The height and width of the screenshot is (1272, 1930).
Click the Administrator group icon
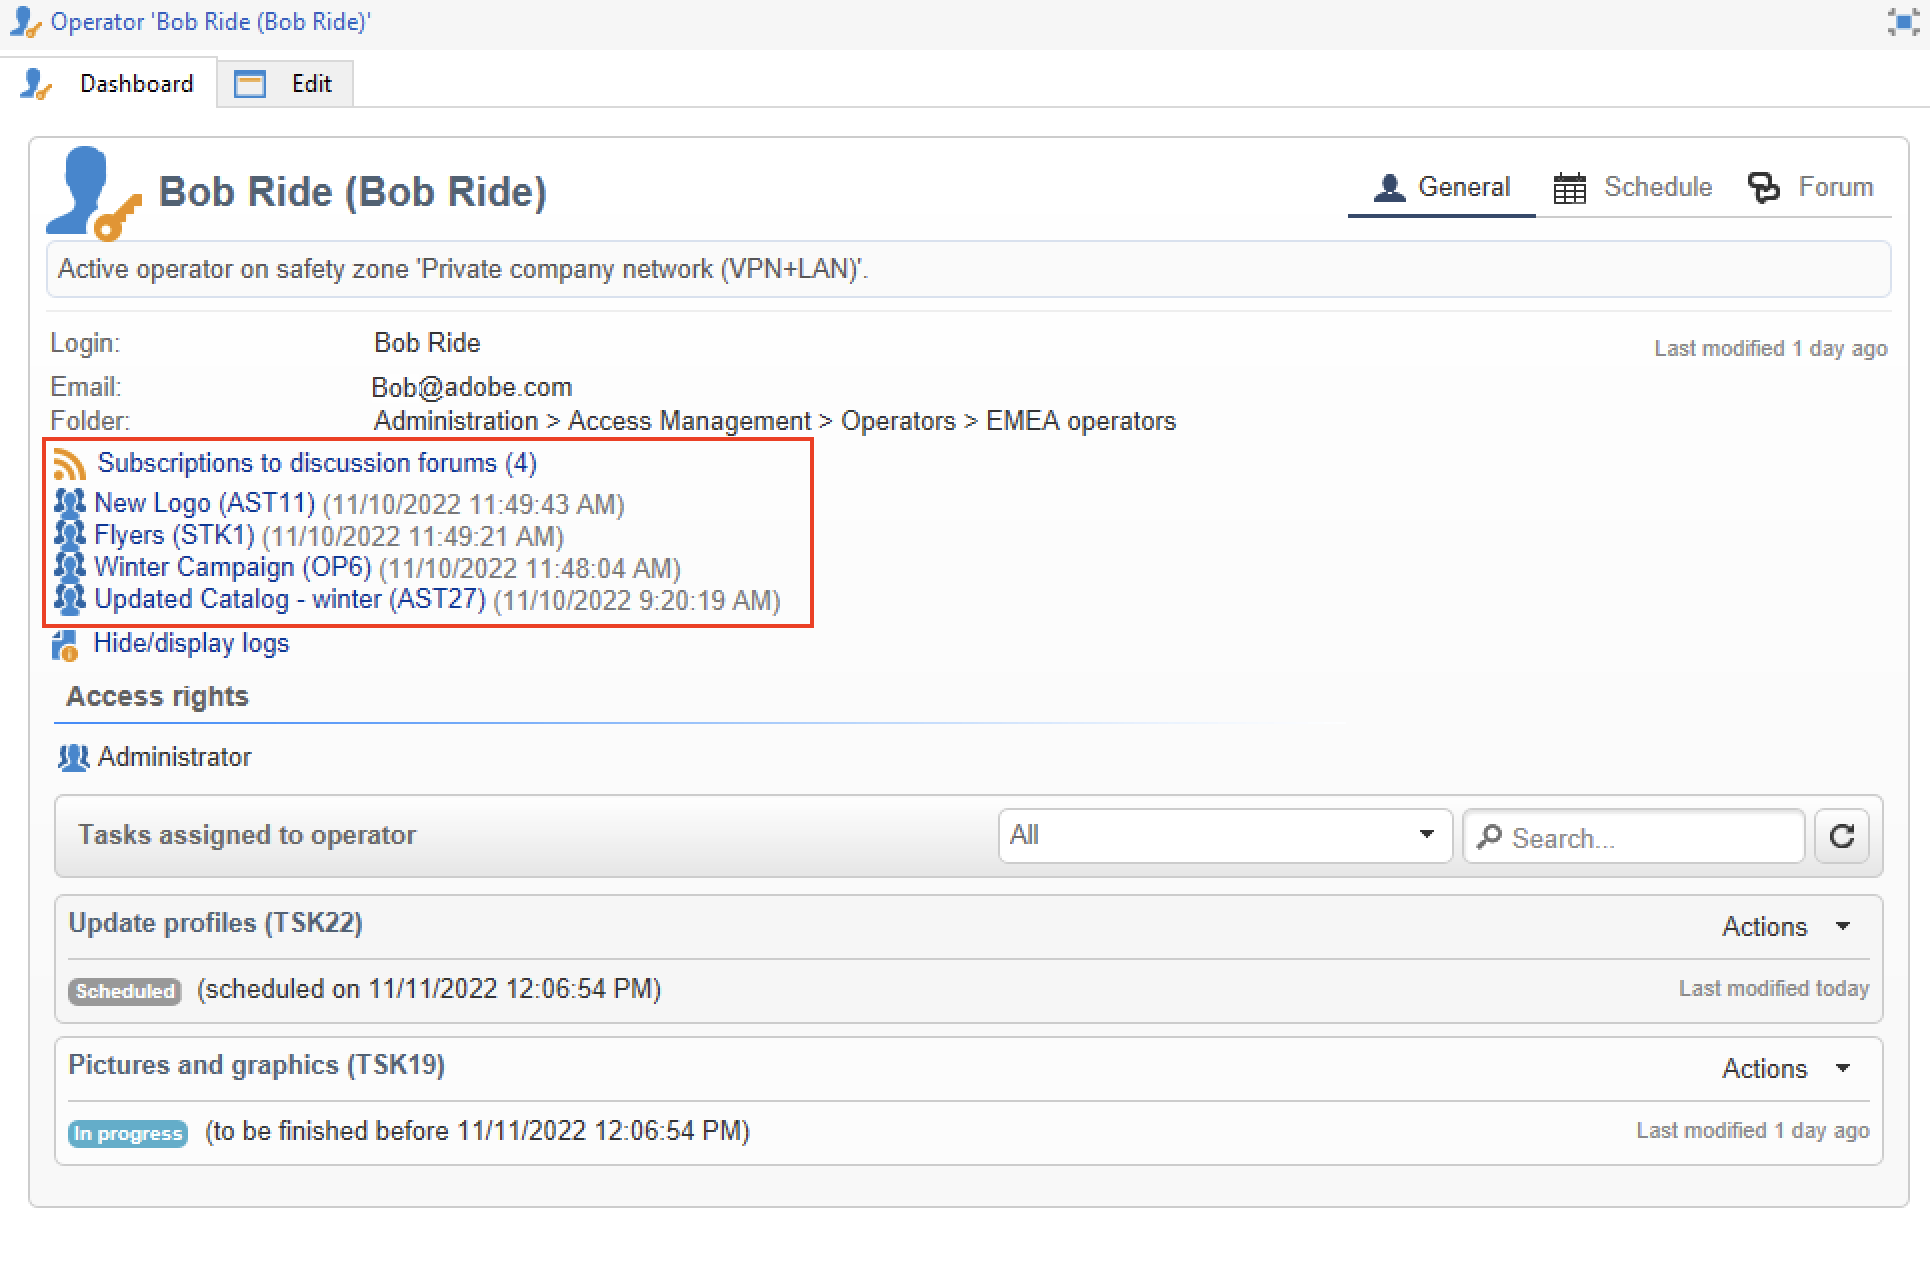[x=73, y=758]
